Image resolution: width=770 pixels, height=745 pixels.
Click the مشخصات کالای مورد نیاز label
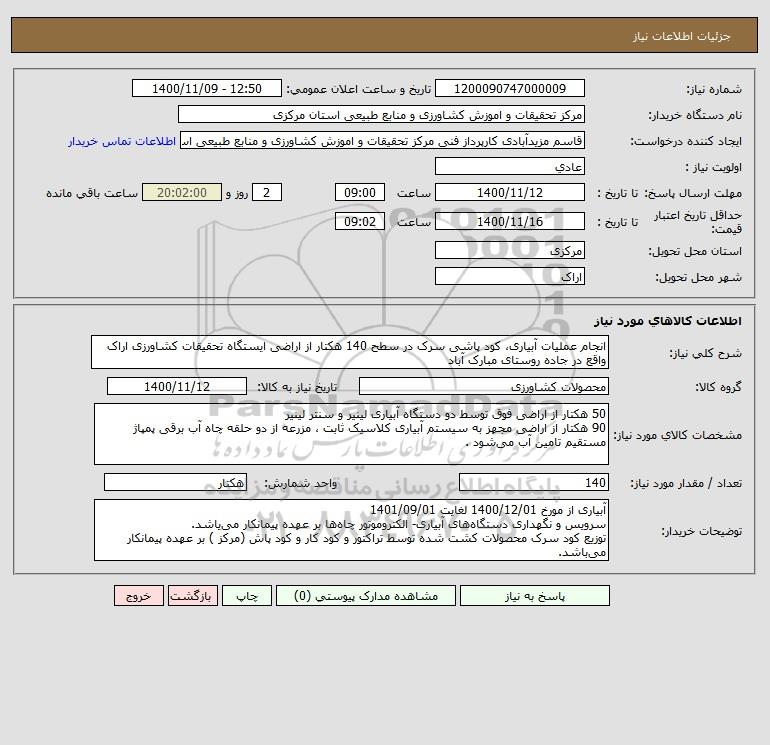tap(678, 435)
